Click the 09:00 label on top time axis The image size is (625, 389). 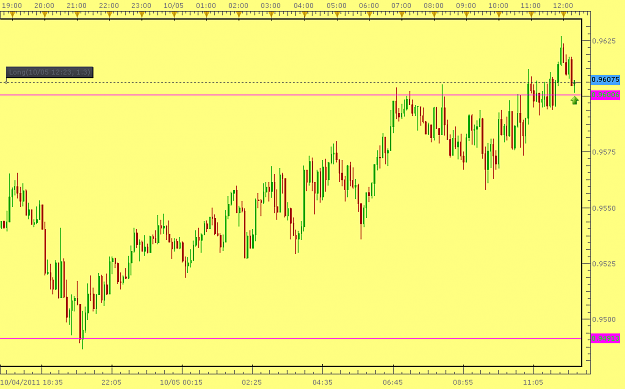[466, 6]
